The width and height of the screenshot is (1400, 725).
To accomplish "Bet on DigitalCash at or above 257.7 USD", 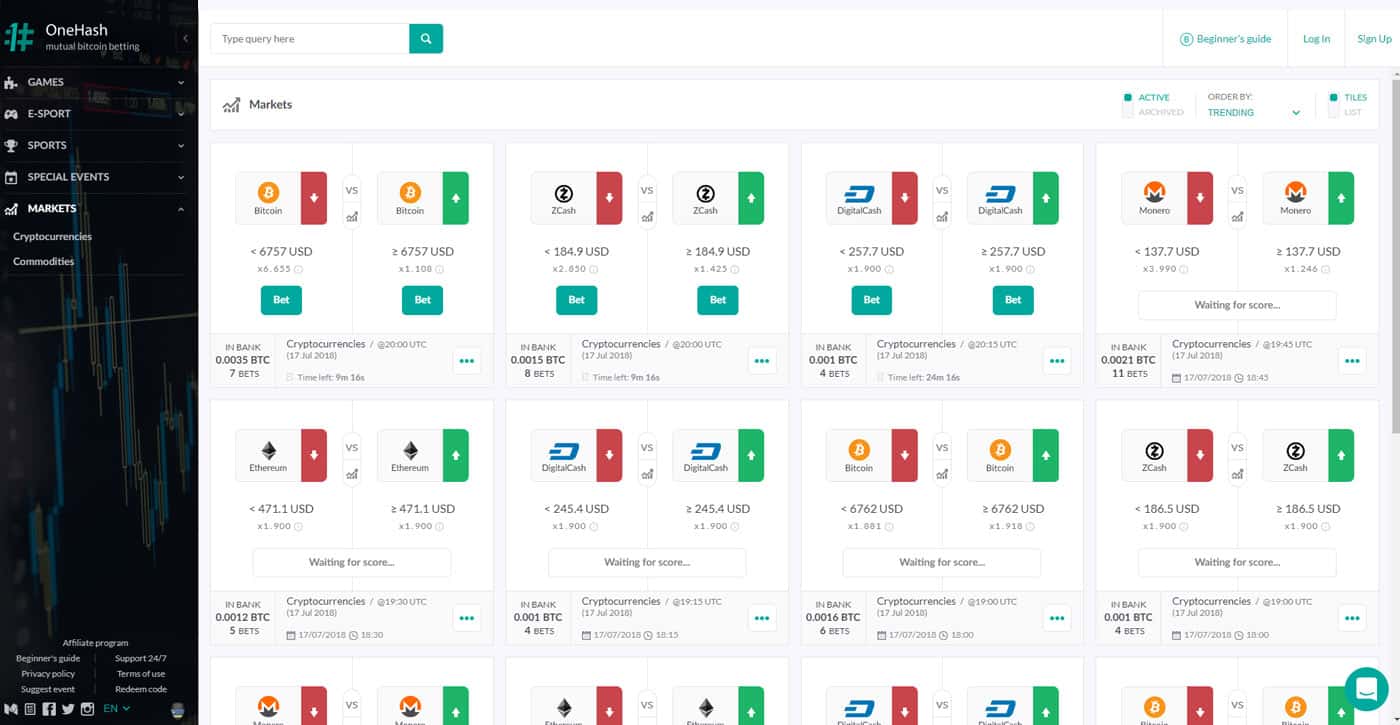I will click(1013, 299).
